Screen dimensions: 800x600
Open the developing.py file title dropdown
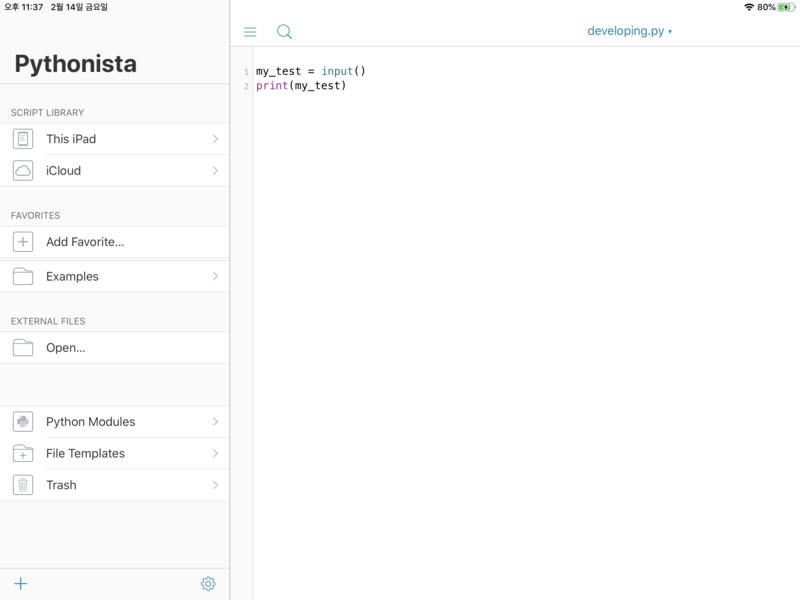629,31
